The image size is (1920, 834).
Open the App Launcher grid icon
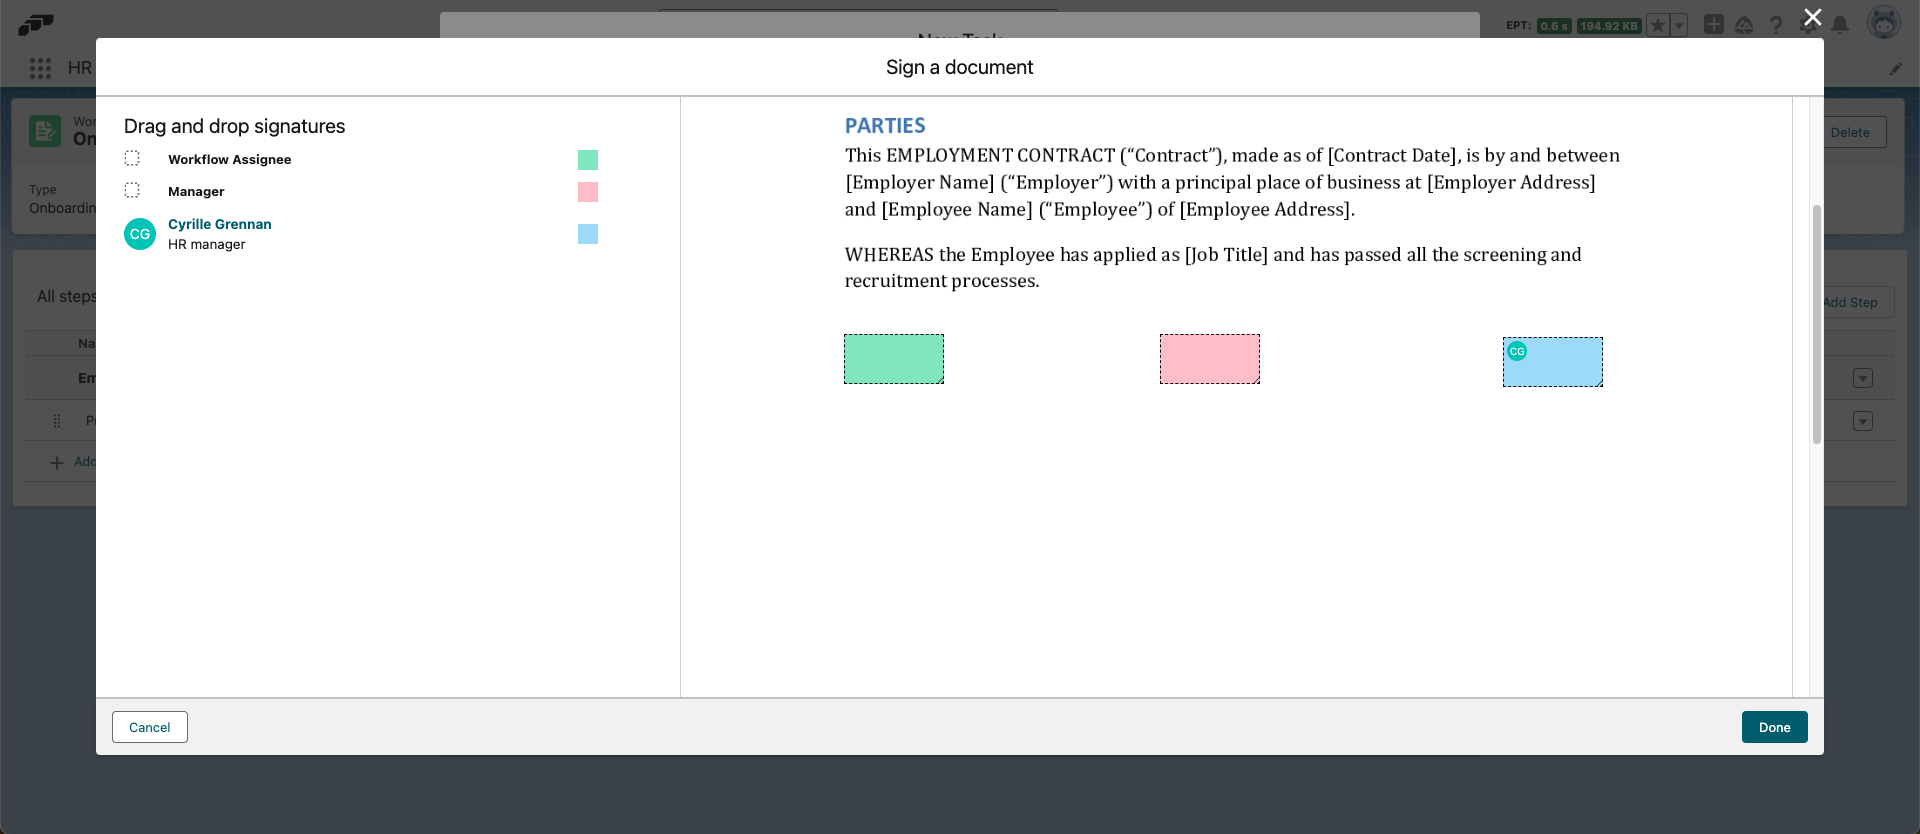(40, 68)
